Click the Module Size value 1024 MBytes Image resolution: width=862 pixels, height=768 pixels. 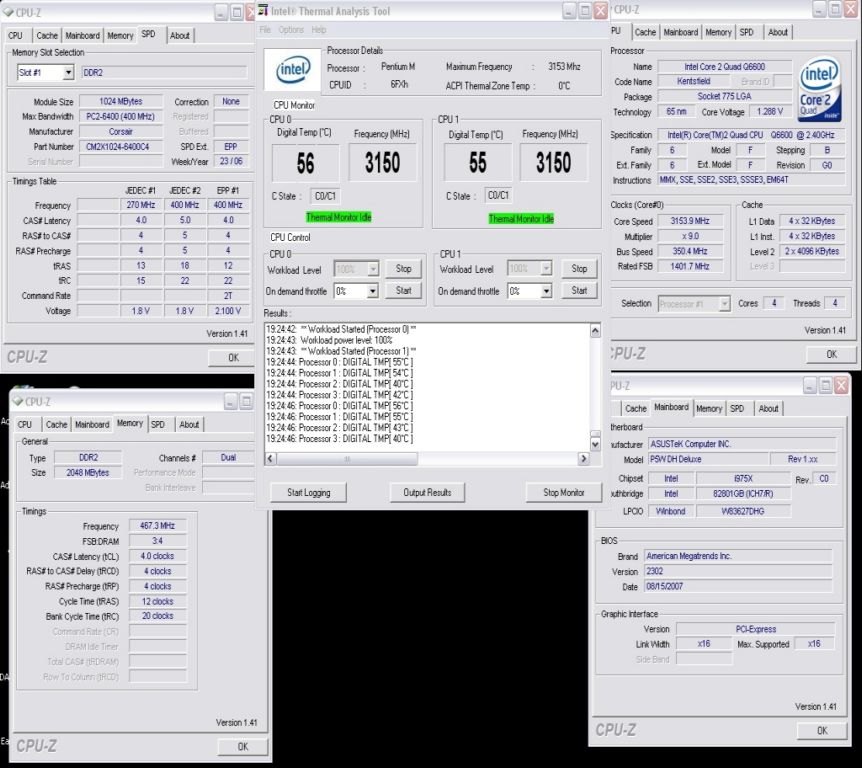(x=121, y=102)
